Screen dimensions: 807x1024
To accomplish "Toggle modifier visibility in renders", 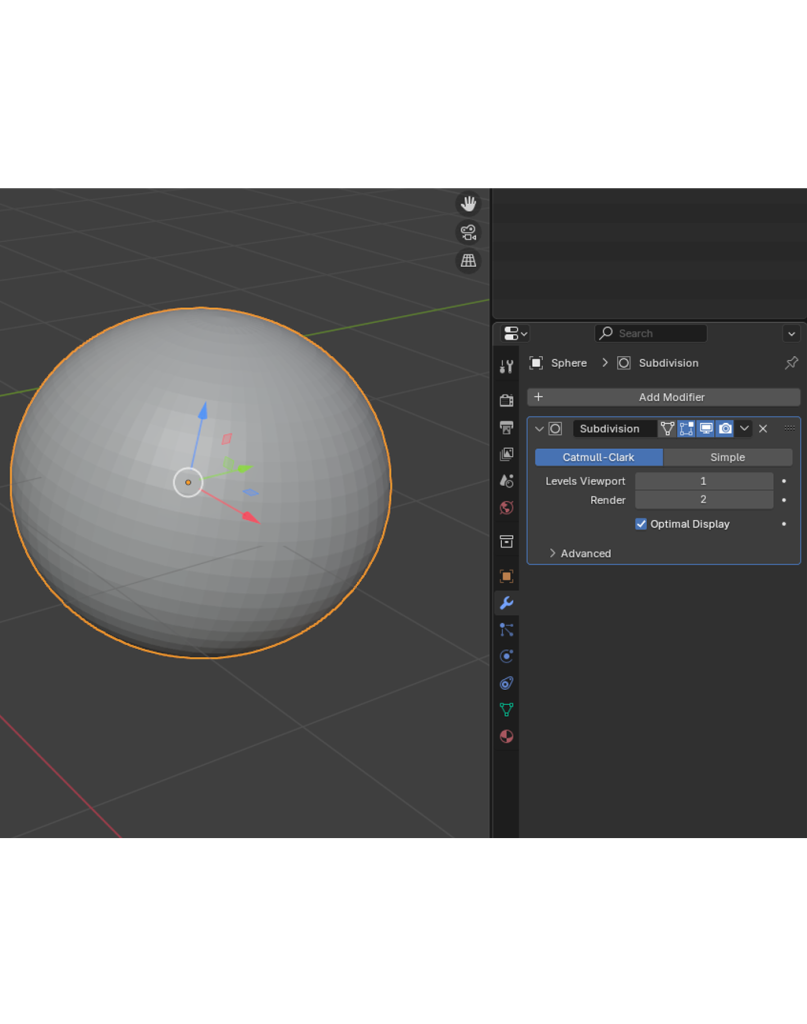I will (x=725, y=429).
